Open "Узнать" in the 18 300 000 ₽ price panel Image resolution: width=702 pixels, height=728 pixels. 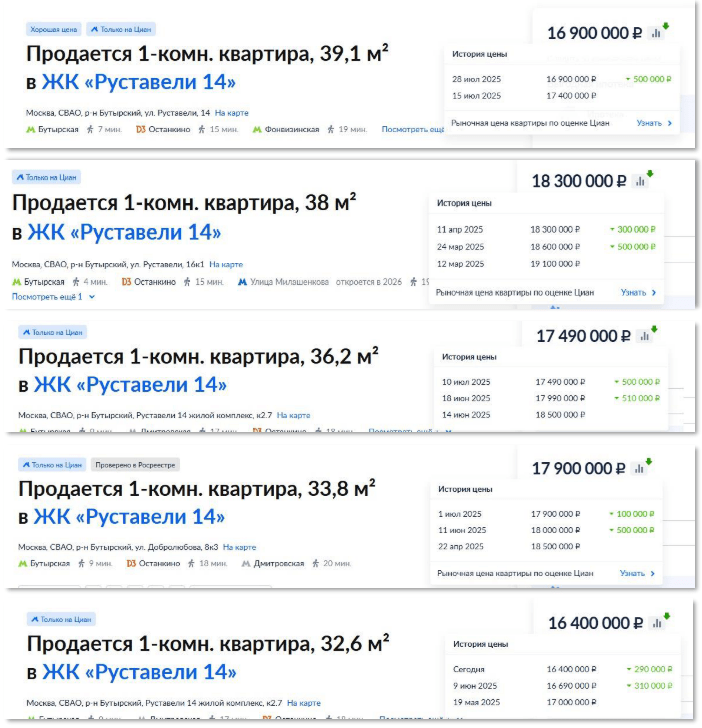(x=638, y=293)
